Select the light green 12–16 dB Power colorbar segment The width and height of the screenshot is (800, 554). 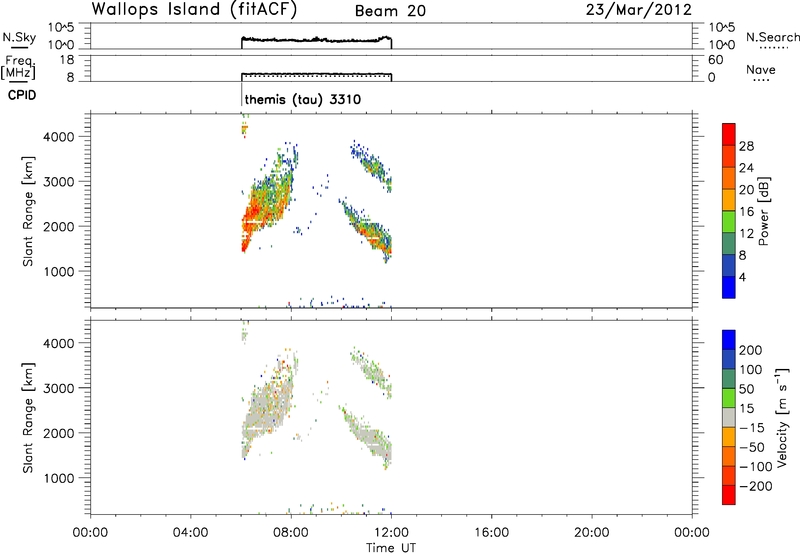[729, 221]
